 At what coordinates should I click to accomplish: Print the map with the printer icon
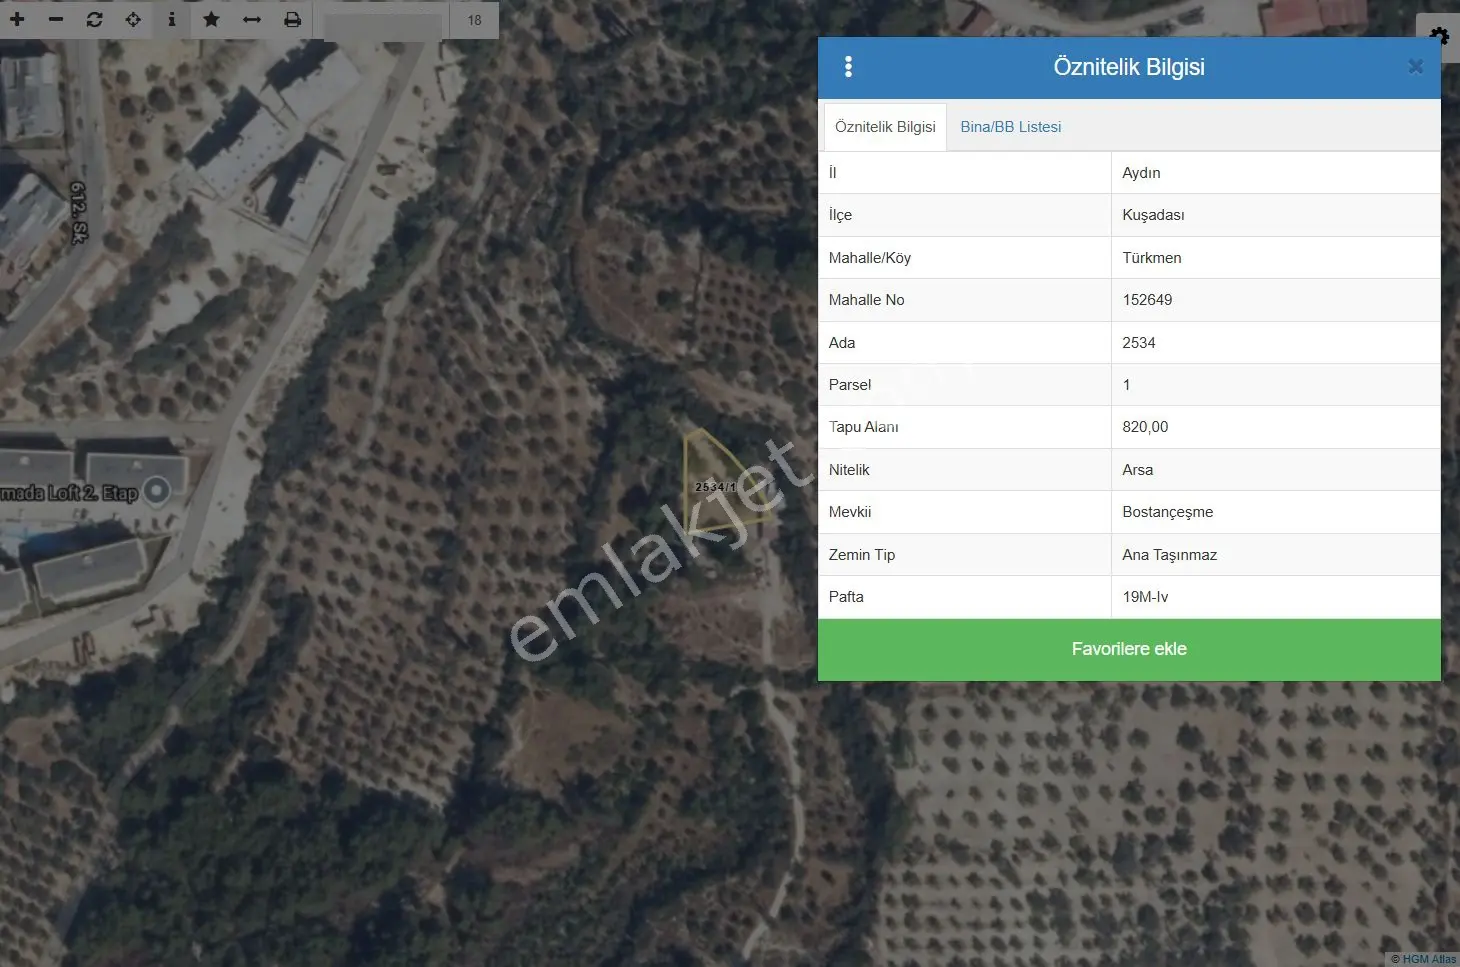click(x=292, y=19)
